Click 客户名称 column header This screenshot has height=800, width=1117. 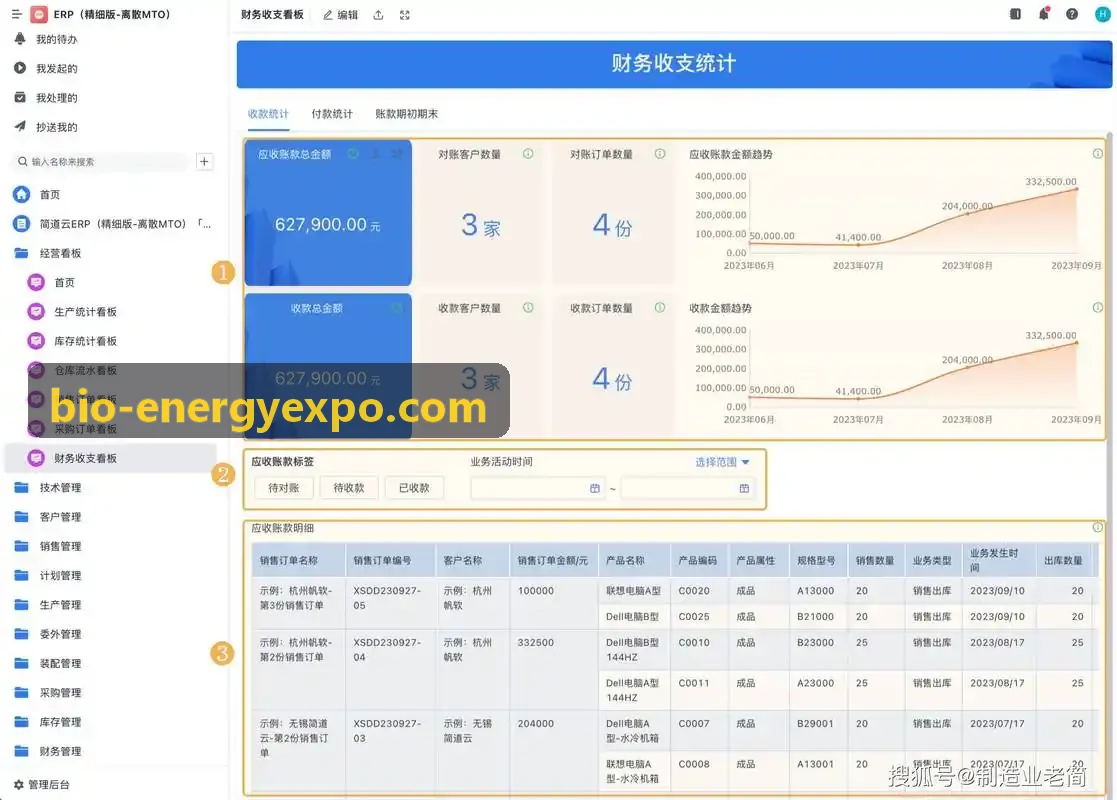tap(472, 560)
